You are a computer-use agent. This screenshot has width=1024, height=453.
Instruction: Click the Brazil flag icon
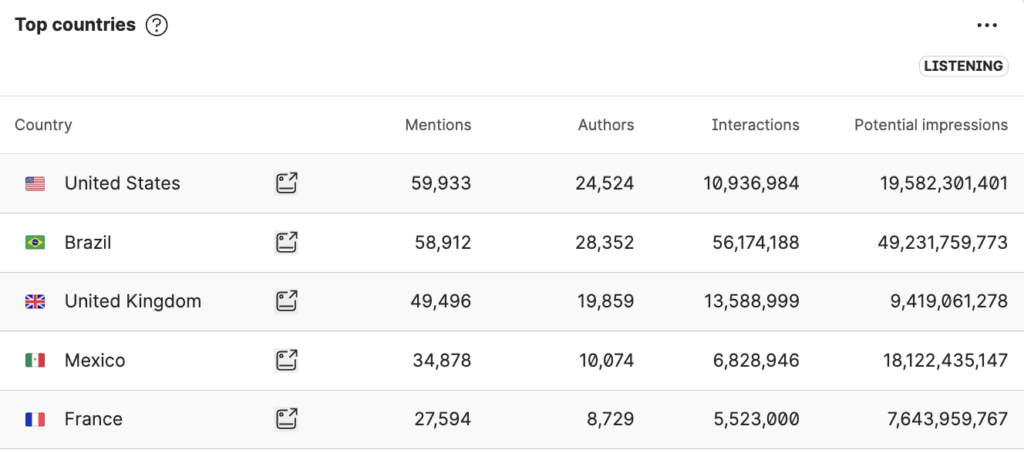click(x=35, y=243)
